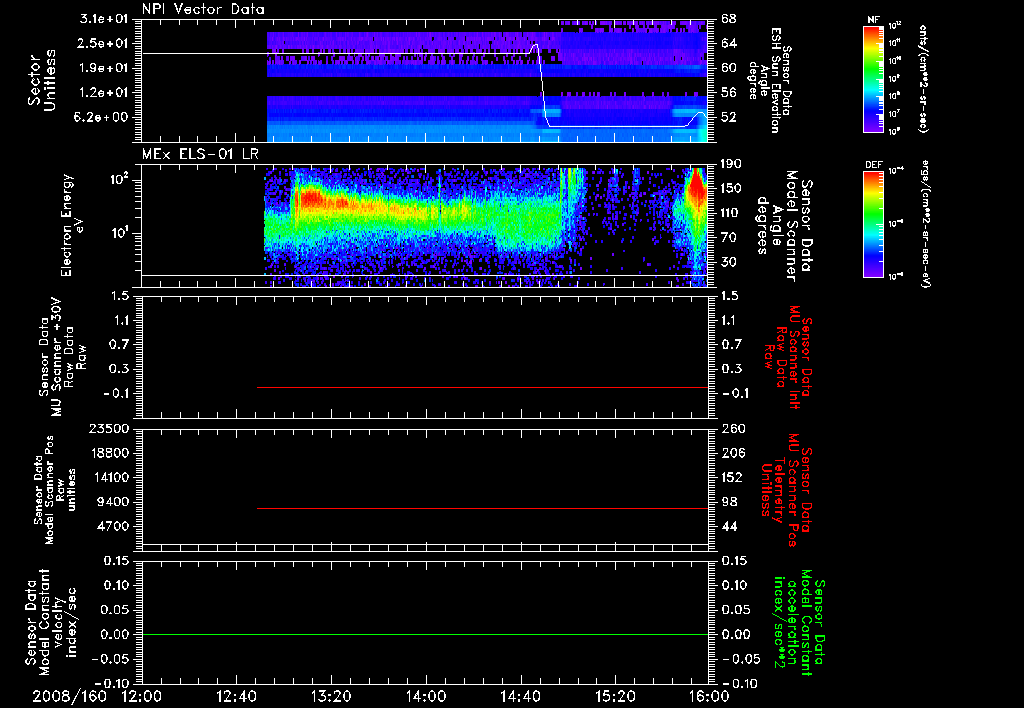
Task: Select the 'Sector Unitless' axis label
Action: [41, 80]
